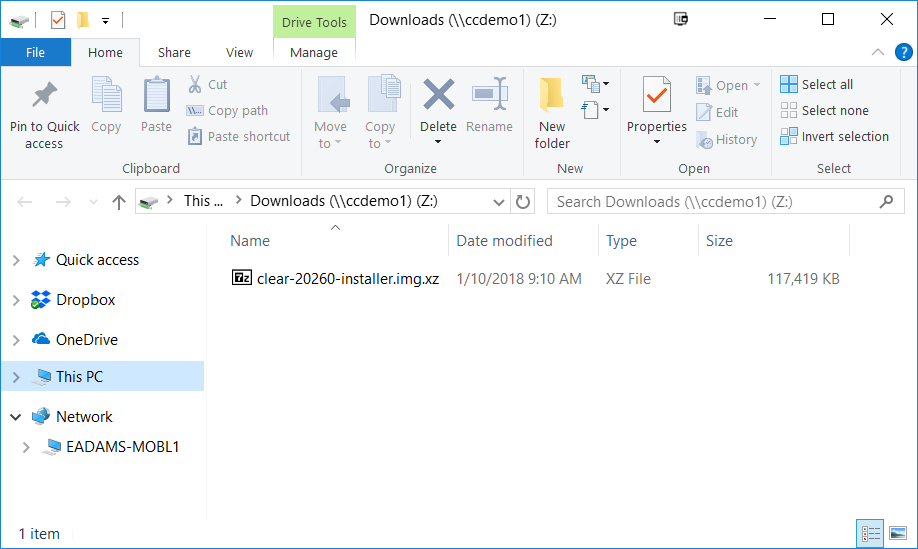Open the Customize Quick Access Toolbar dropdown
This screenshot has width=918, height=549.
point(105,21)
